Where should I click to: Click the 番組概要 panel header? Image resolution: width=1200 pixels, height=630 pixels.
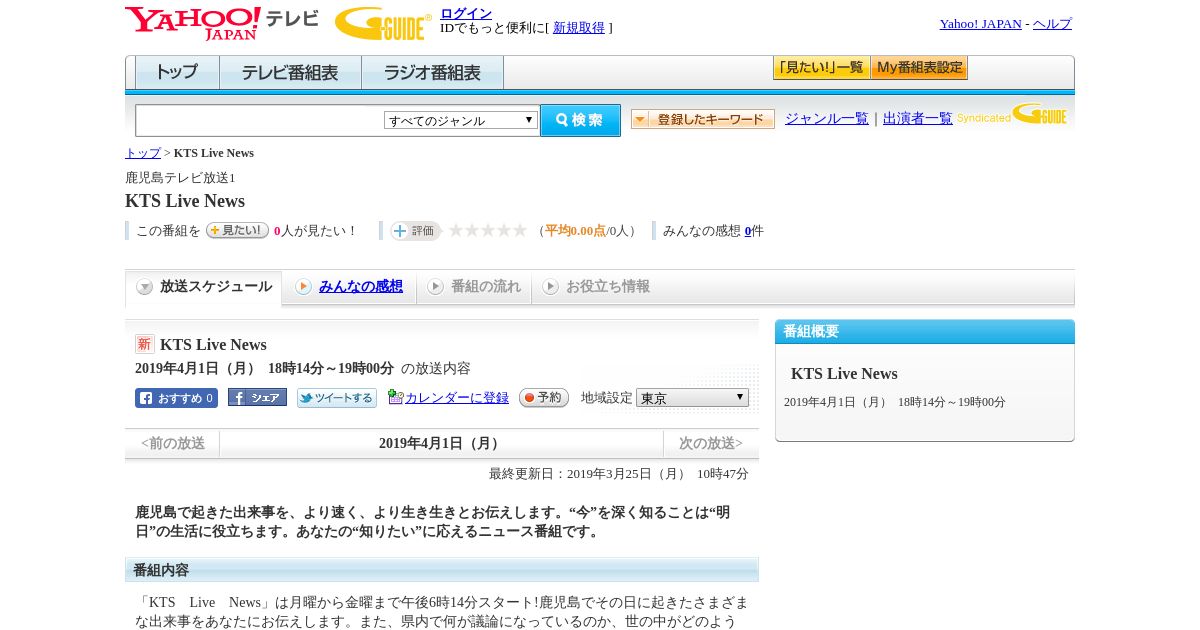pos(925,332)
